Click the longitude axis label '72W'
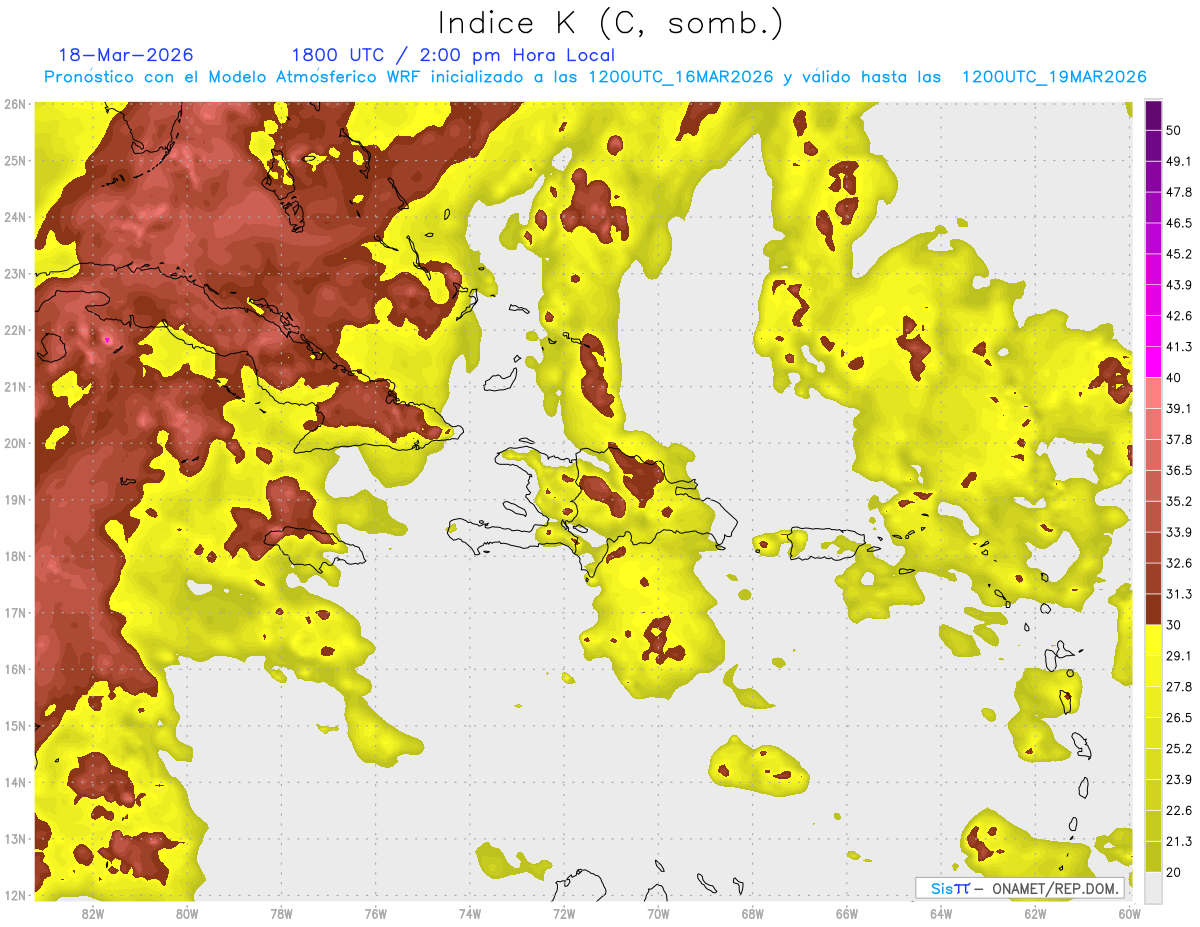Screen dimensions: 1200x927 (564, 914)
